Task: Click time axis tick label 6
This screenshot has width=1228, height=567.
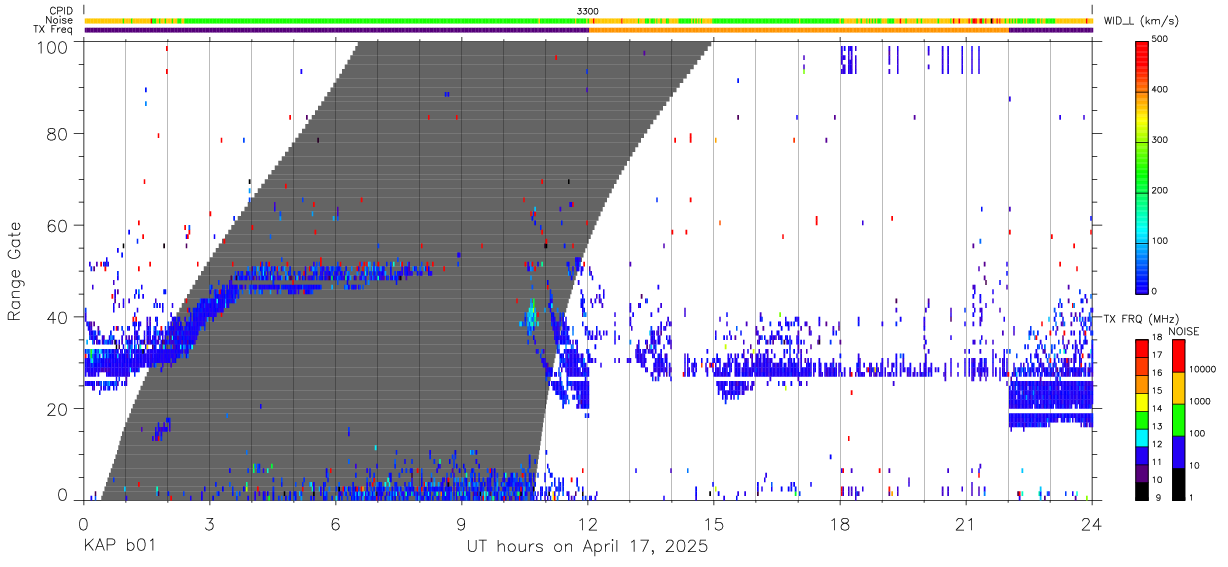Action: click(336, 524)
